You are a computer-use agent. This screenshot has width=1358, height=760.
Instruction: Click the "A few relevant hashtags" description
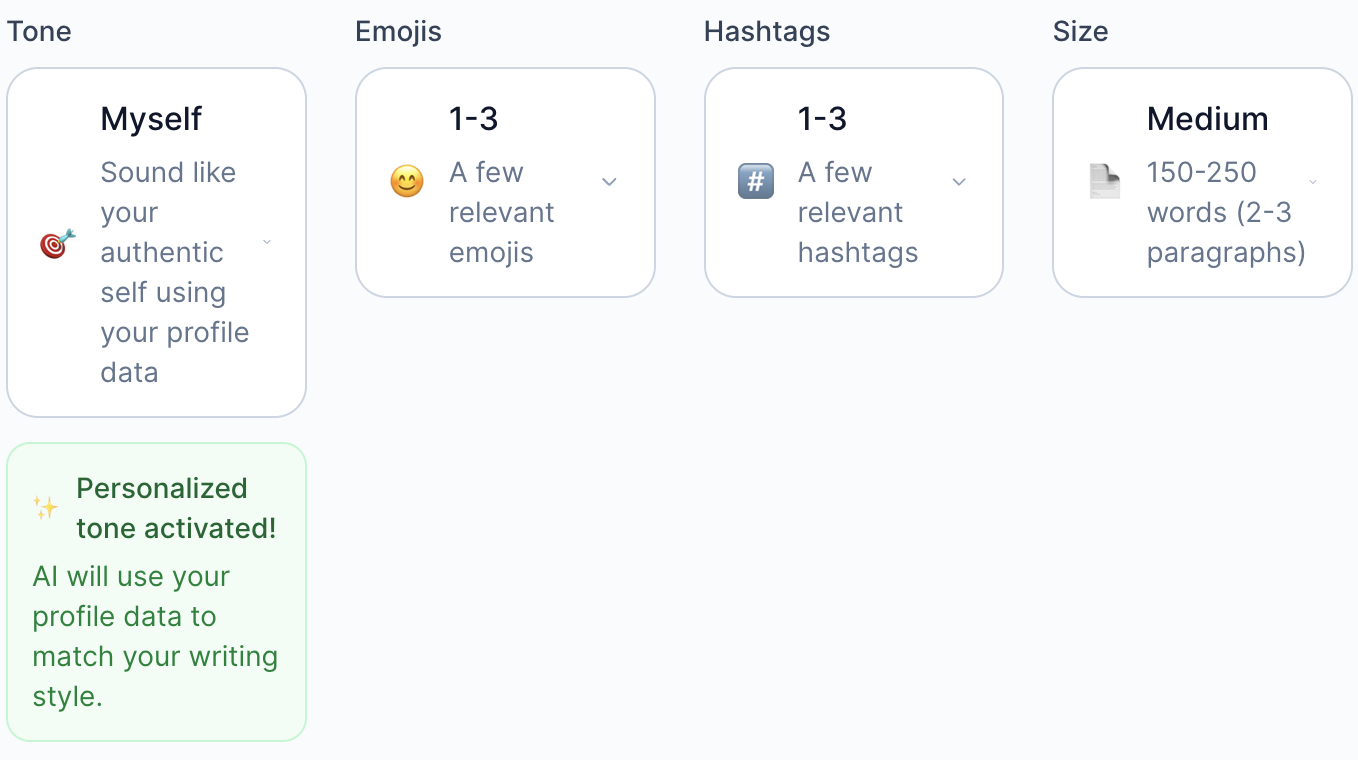coord(857,212)
